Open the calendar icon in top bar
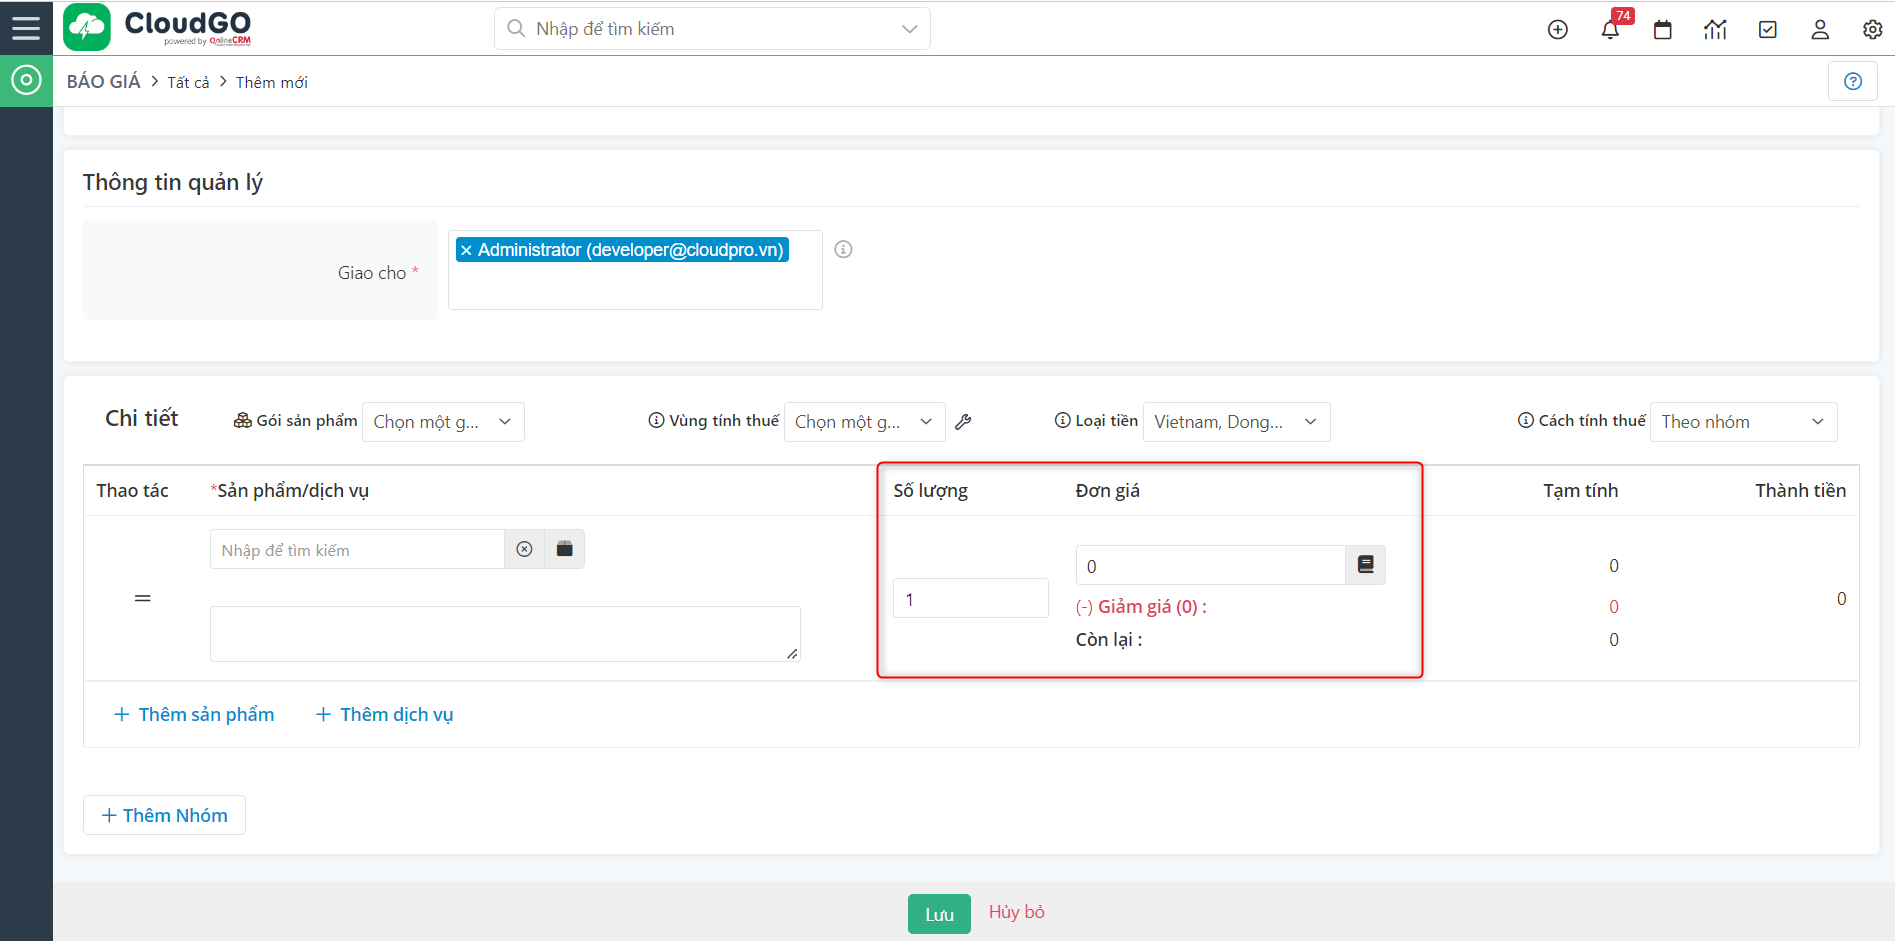The image size is (1895, 941). (1662, 29)
